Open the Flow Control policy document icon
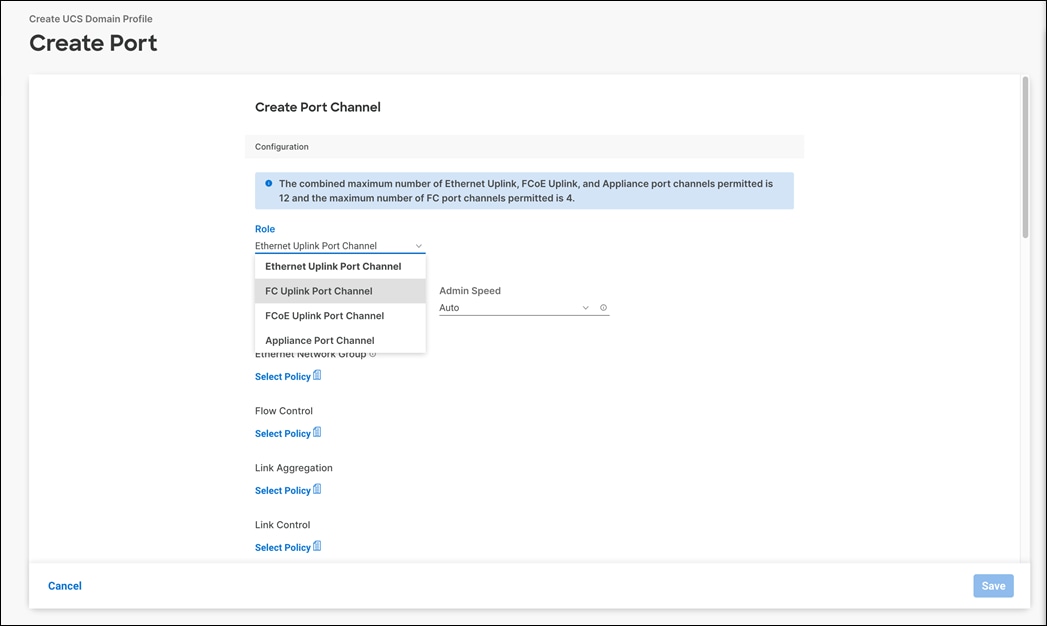Screen dimensions: 1047x626 click(x=317, y=432)
